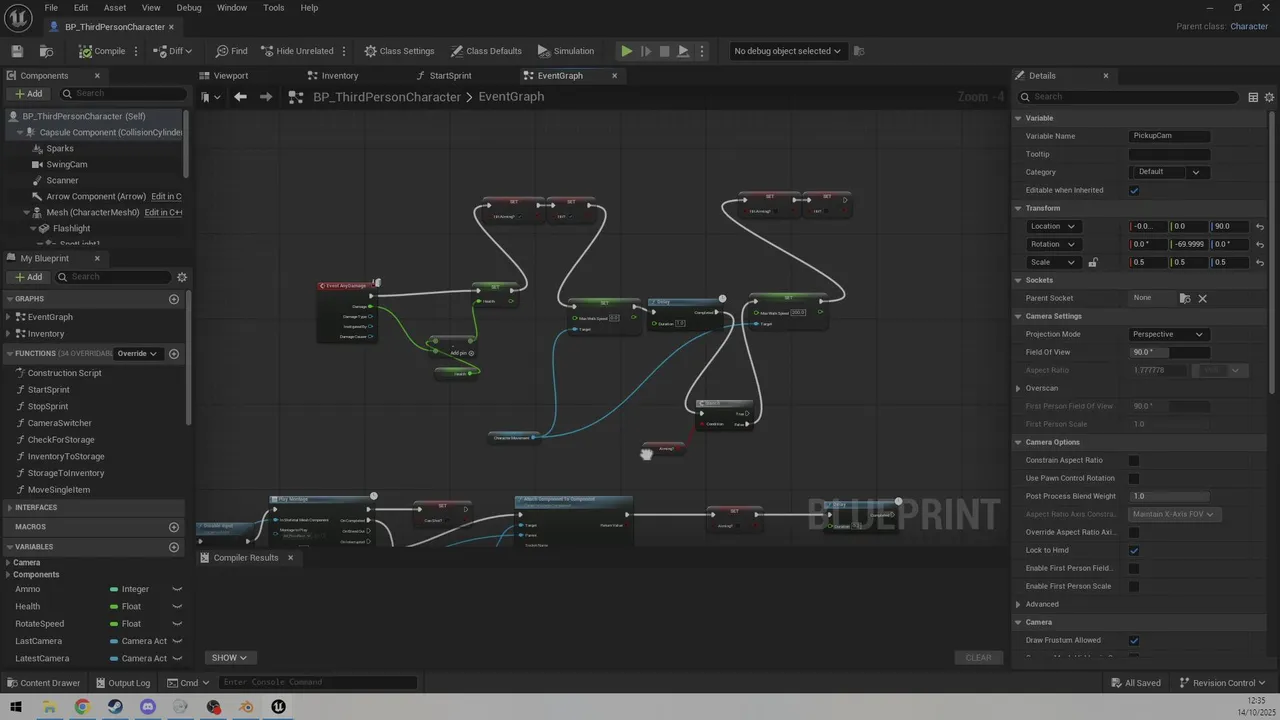Open the Projection Mode Perspective dropdown

[x=1169, y=334]
